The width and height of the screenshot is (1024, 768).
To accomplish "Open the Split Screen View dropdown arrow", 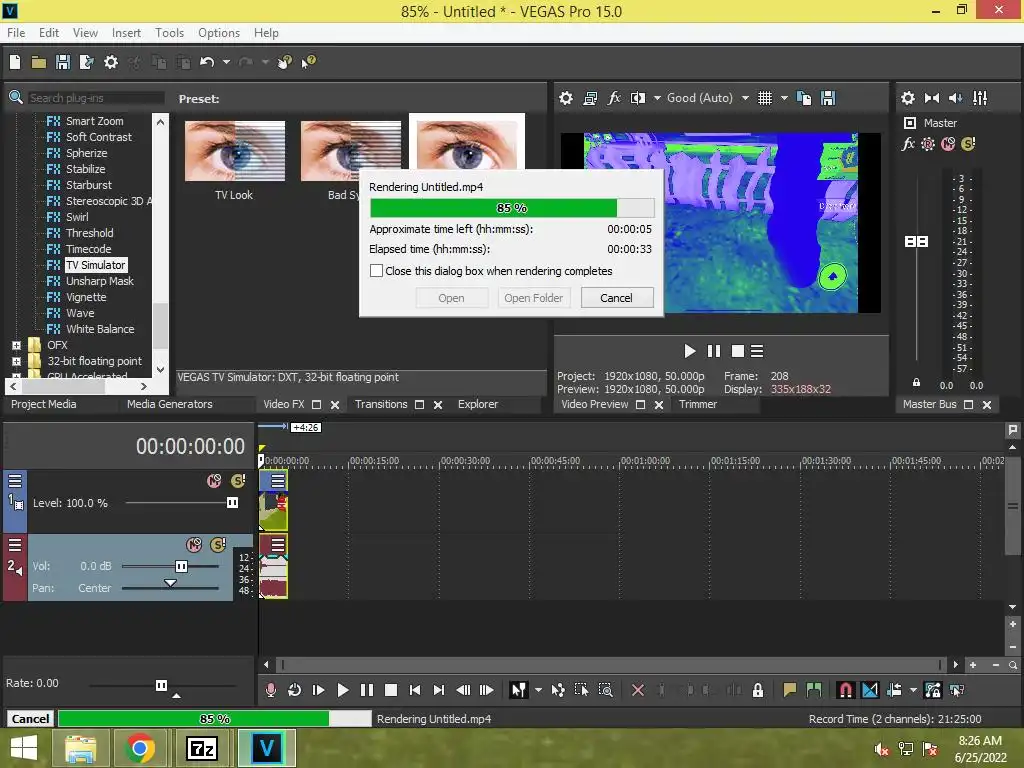I will coord(657,98).
